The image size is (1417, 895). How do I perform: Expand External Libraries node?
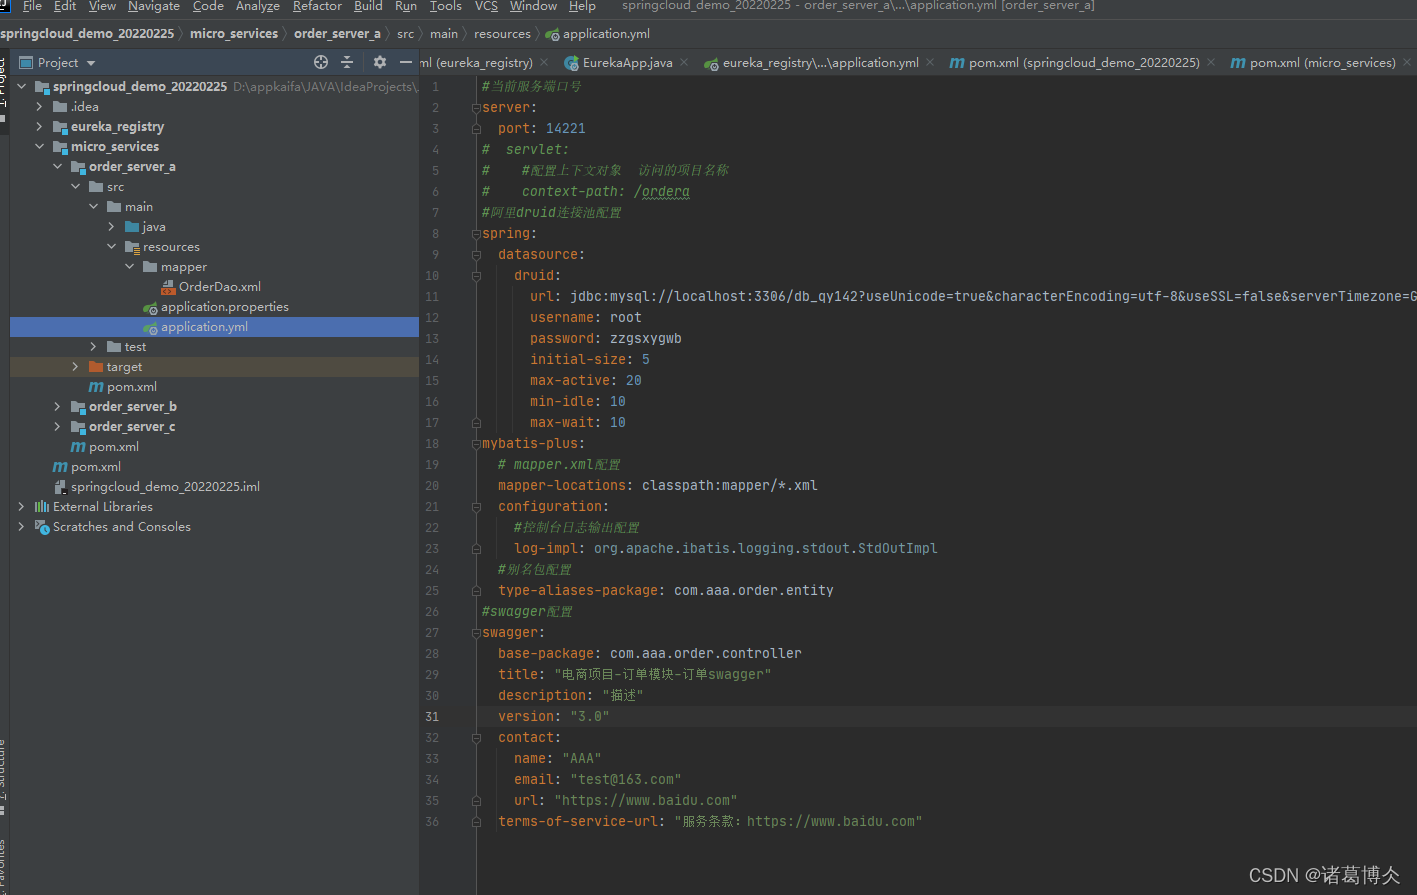click(21, 507)
